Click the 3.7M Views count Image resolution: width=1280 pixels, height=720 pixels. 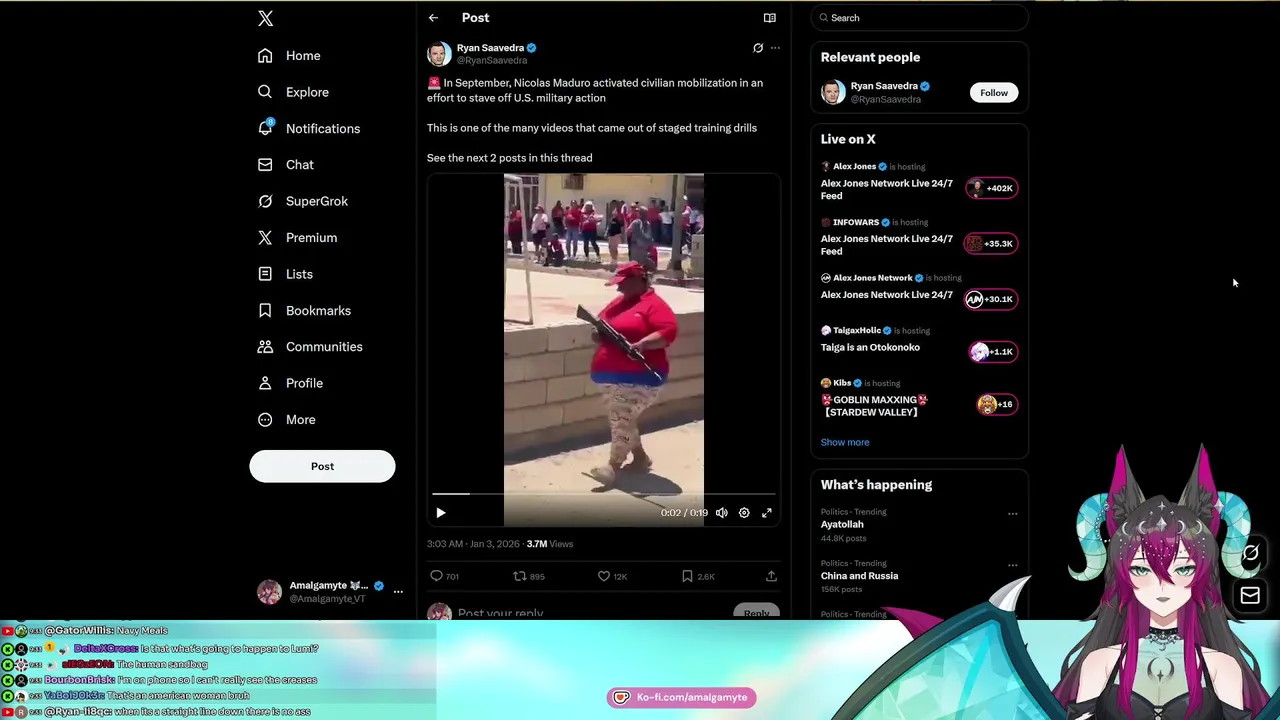point(550,544)
